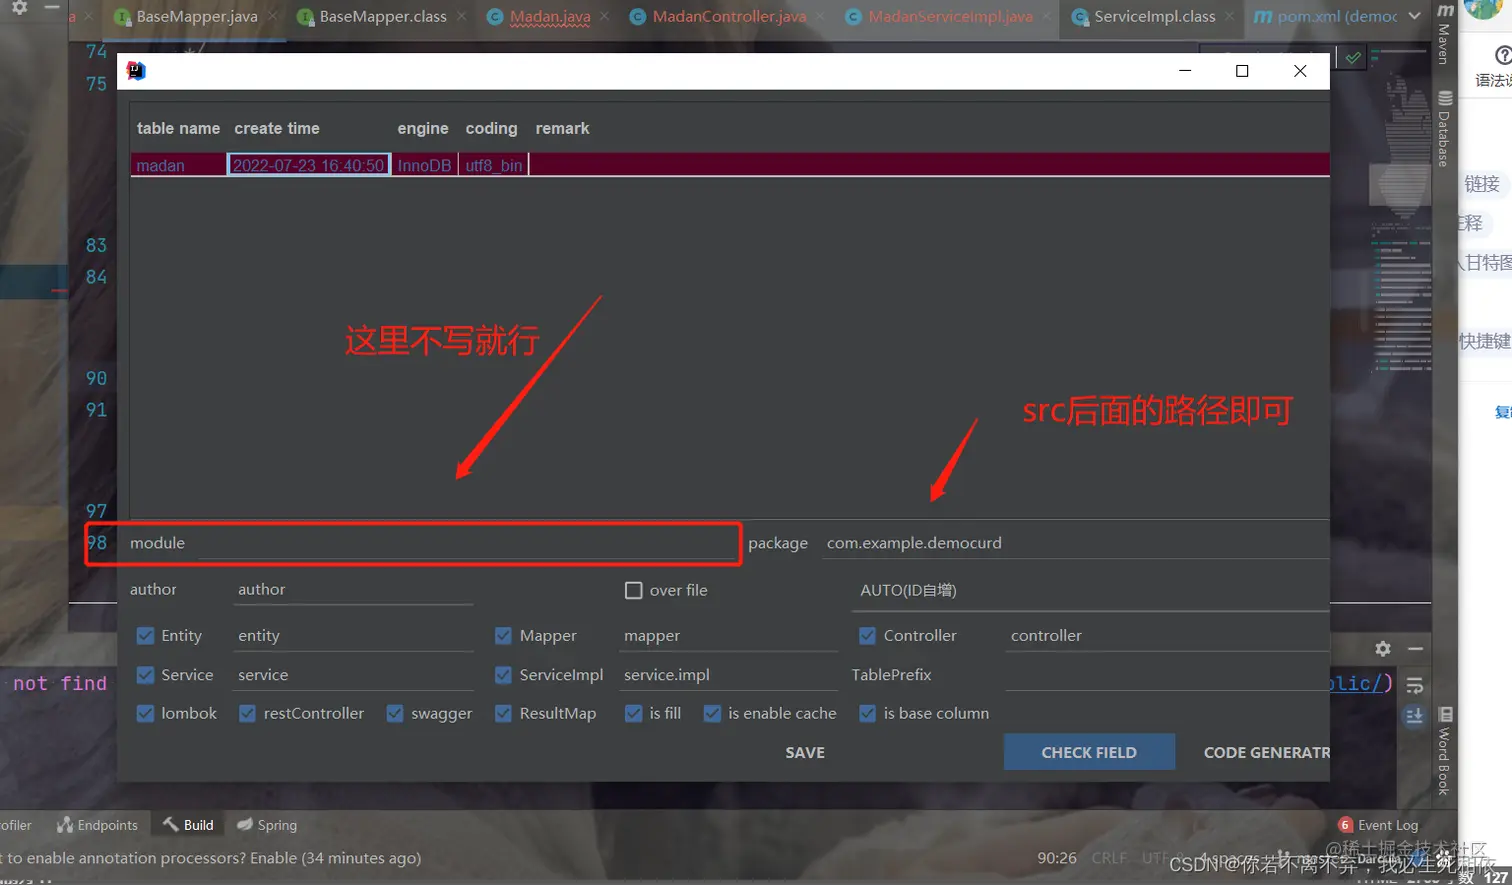Click the caret position 90:26 in status bar

[x=1057, y=858]
